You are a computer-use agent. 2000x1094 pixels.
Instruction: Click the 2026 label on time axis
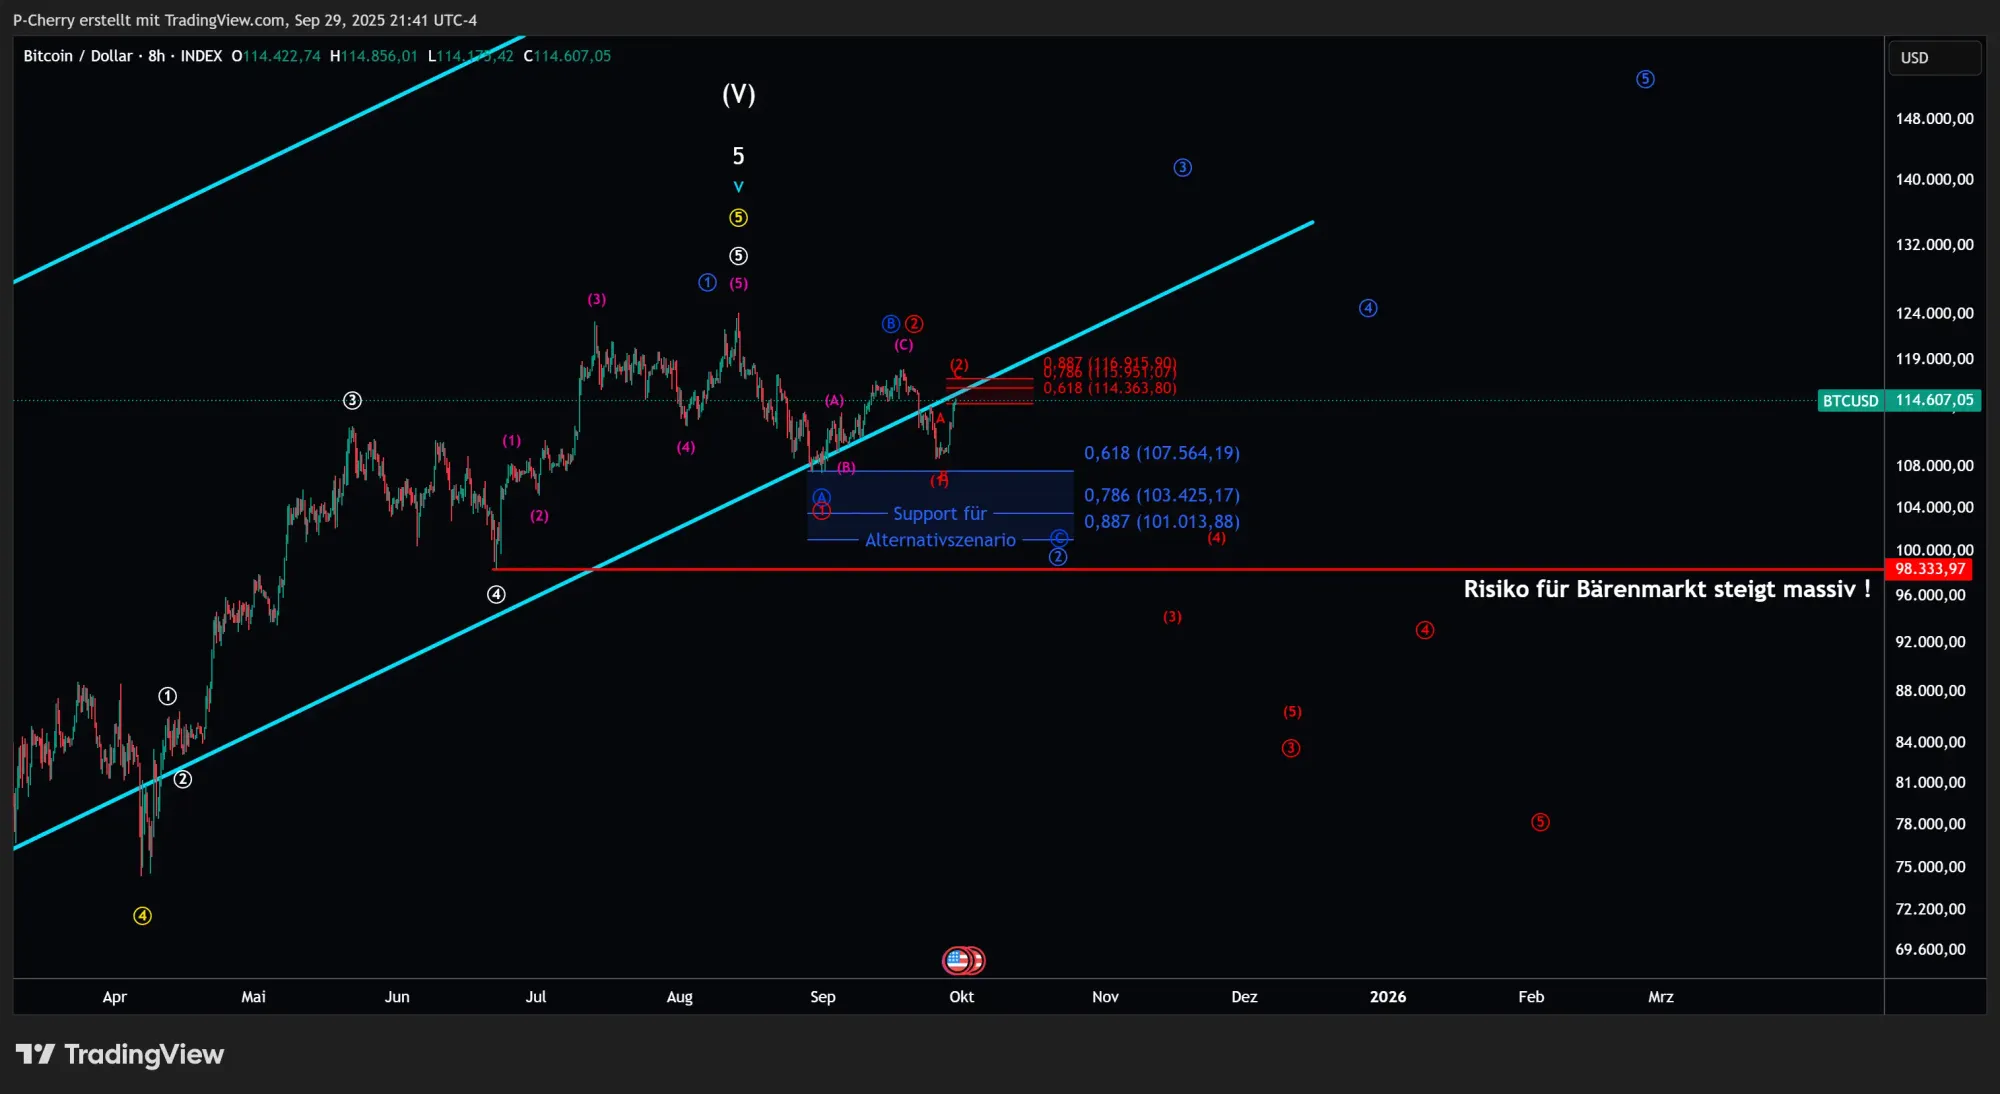pyautogui.click(x=1387, y=997)
